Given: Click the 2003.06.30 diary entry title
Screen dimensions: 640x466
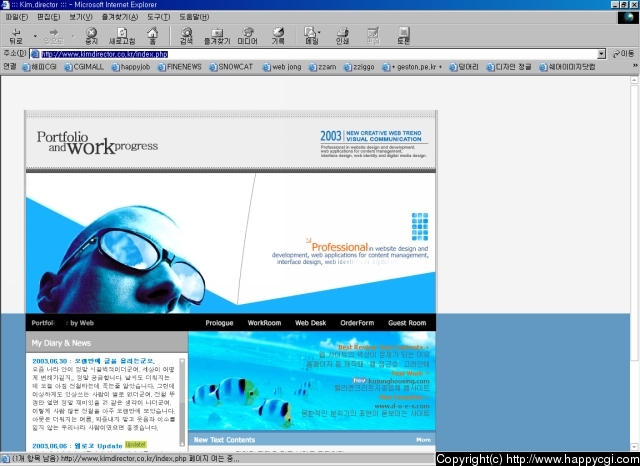Looking at the screenshot, I should 93,361.
